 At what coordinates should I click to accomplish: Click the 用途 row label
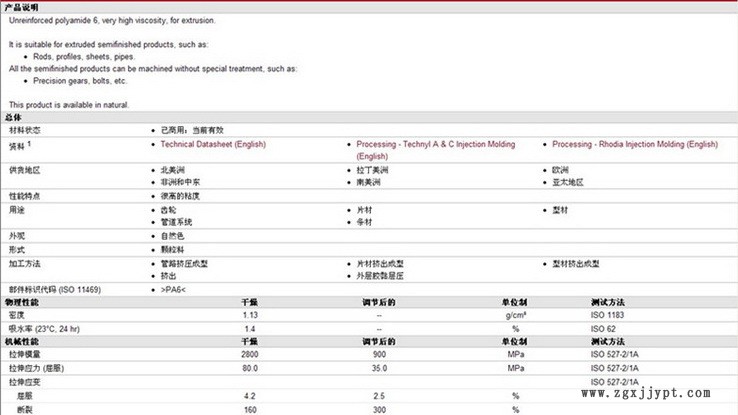coord(16,210)
